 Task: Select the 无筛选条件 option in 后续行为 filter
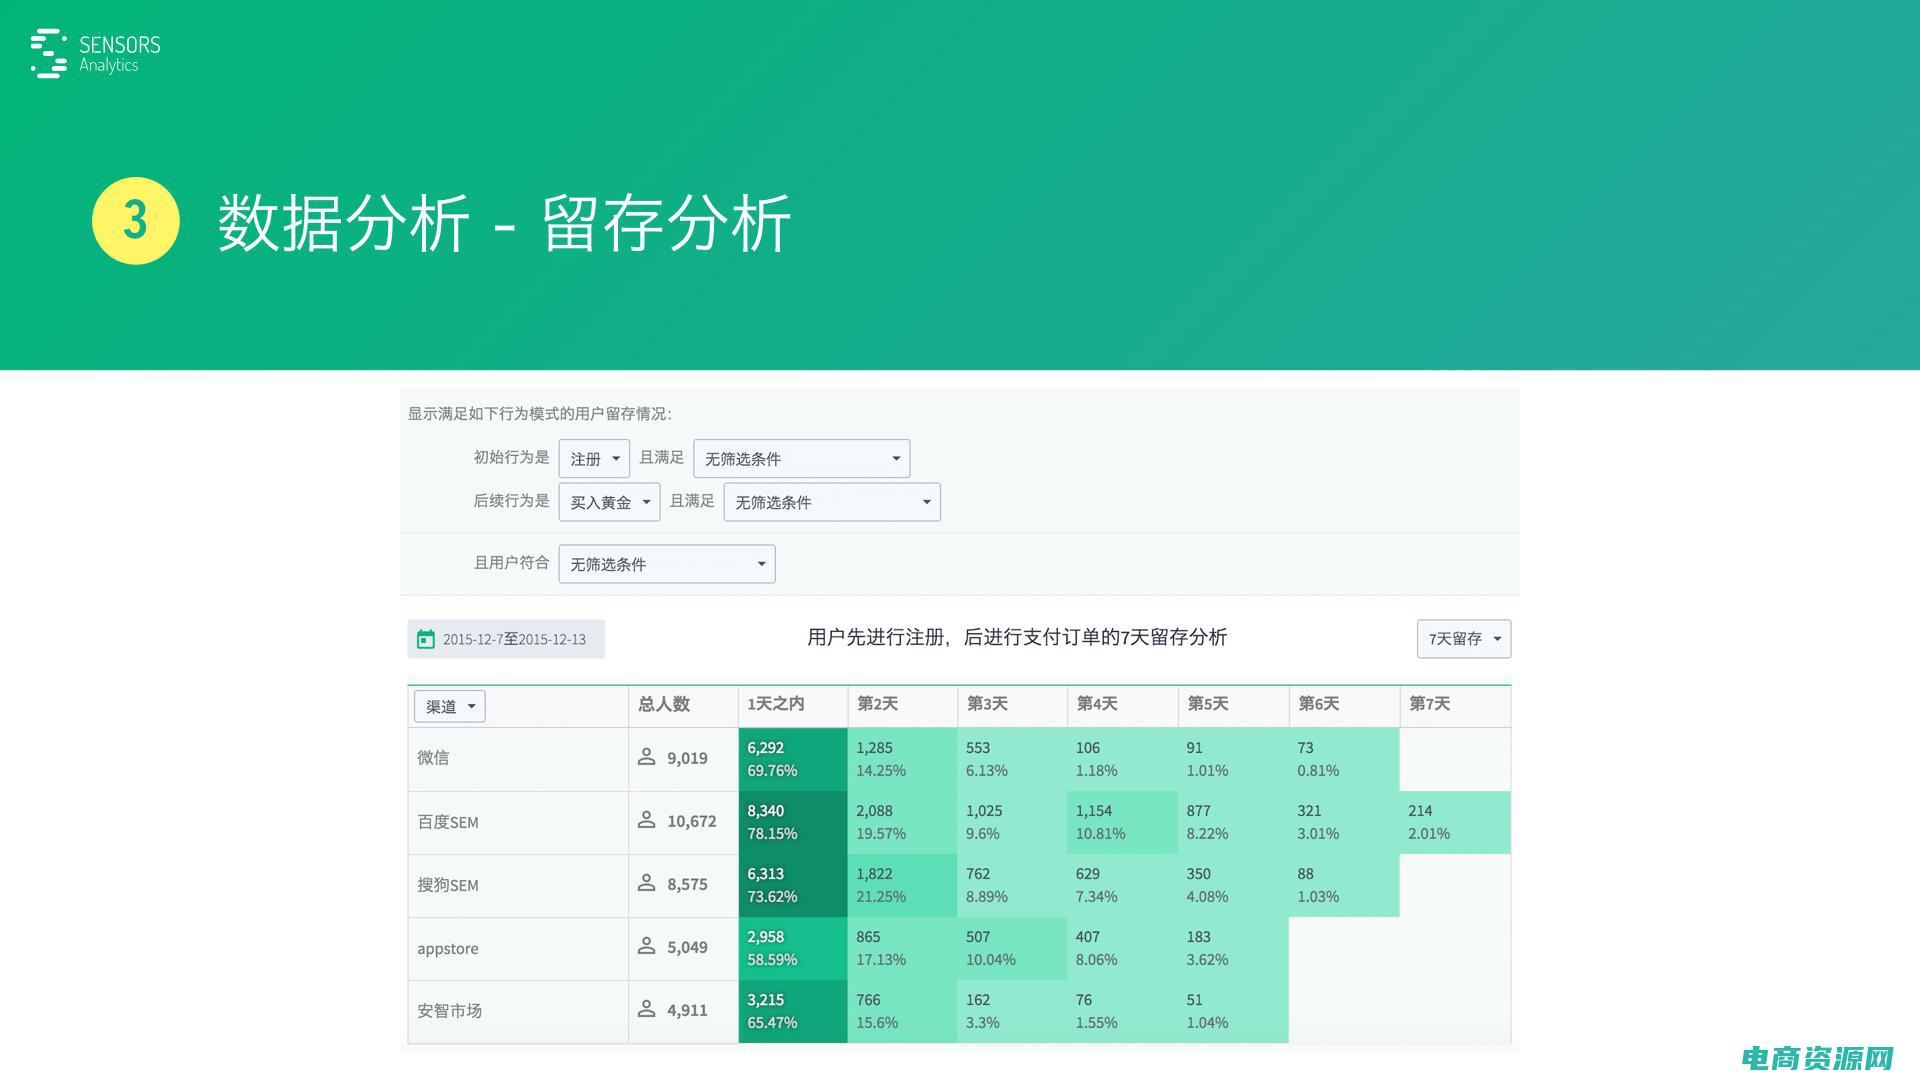pyautogui.click(x=829, y=501)
